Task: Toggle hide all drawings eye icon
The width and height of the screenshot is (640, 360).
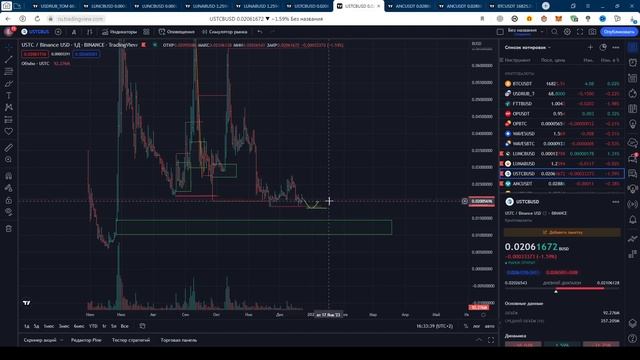Action: click(9, 212)
